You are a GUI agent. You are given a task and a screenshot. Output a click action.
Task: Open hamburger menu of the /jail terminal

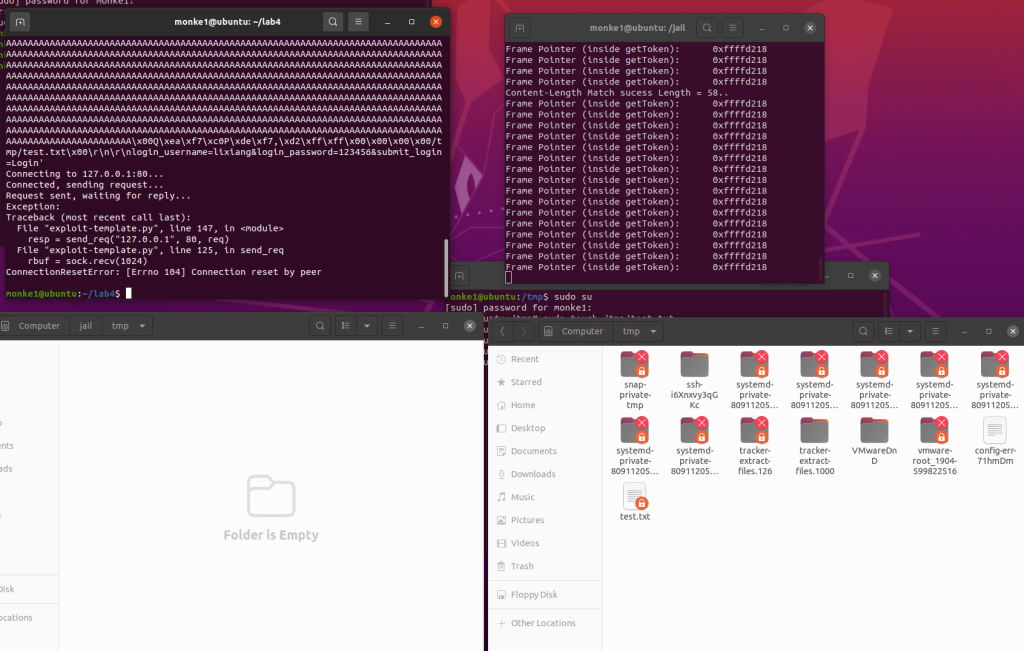(x=734, y=28)
